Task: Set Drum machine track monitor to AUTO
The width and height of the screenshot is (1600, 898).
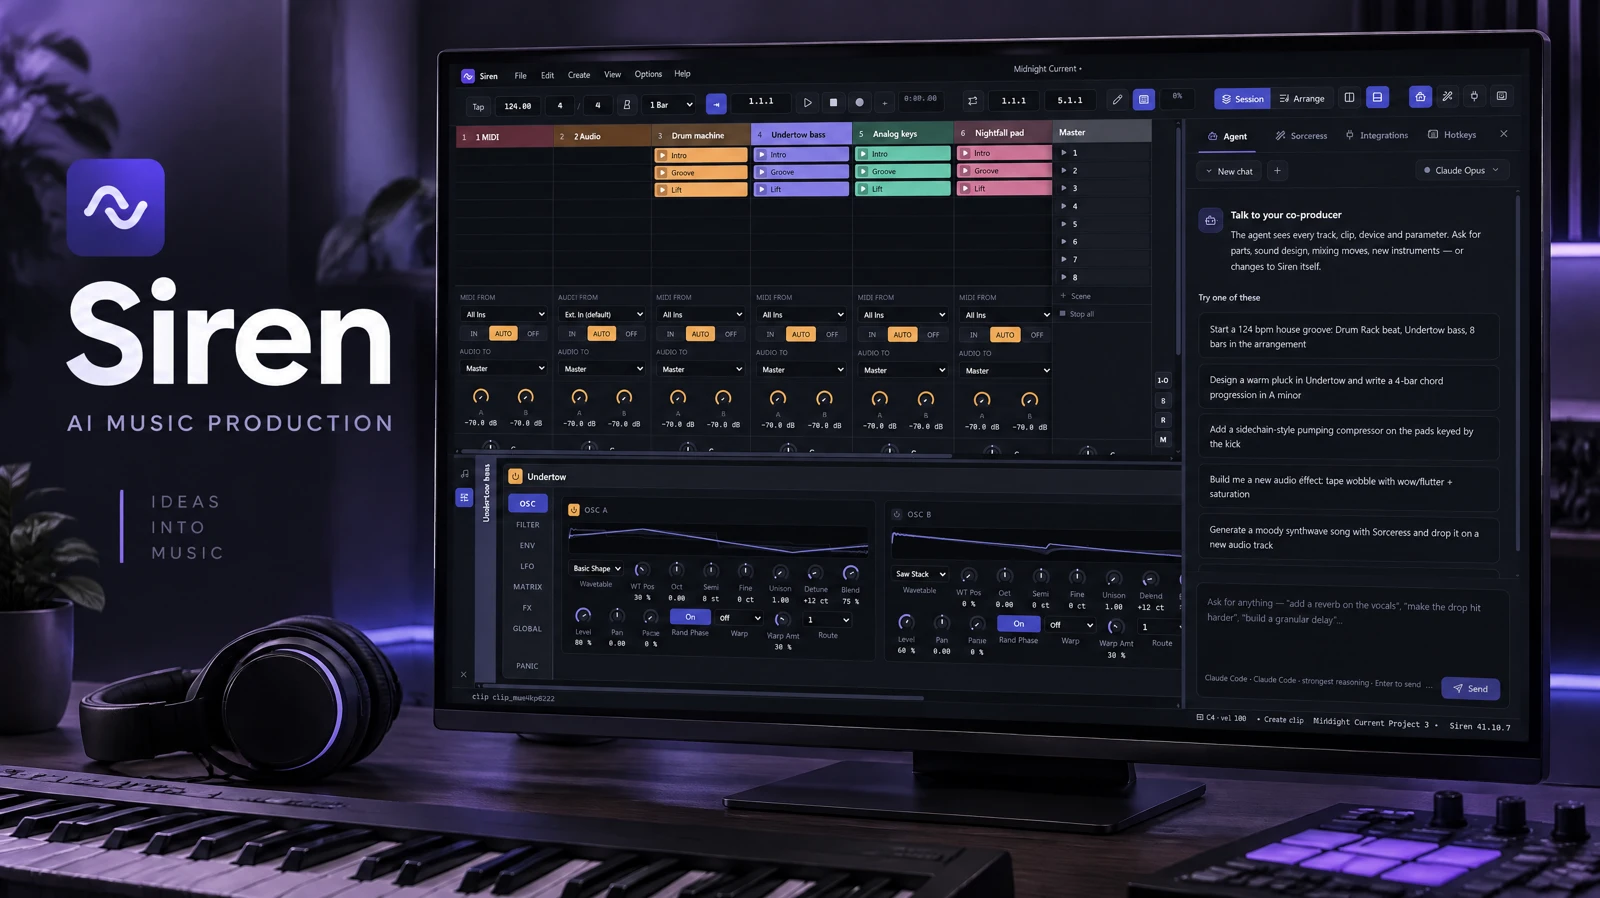Action: pyautogui.click(x=700, y=334)
